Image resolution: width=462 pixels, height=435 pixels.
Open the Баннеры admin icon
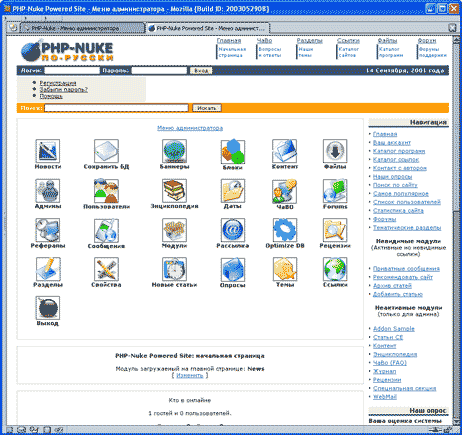[x=174, y=151]
